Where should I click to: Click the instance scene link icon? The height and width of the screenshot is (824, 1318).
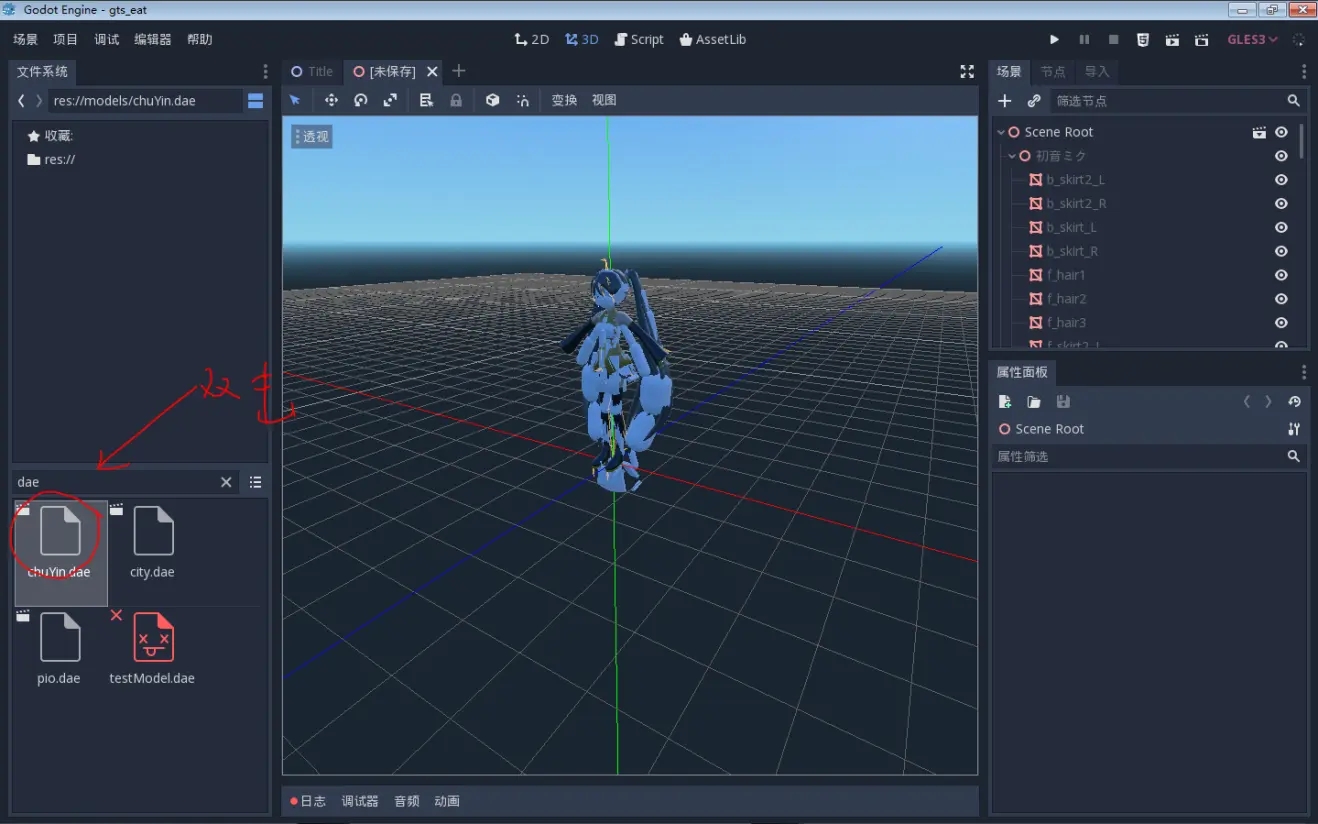(x=1034, y=101)
